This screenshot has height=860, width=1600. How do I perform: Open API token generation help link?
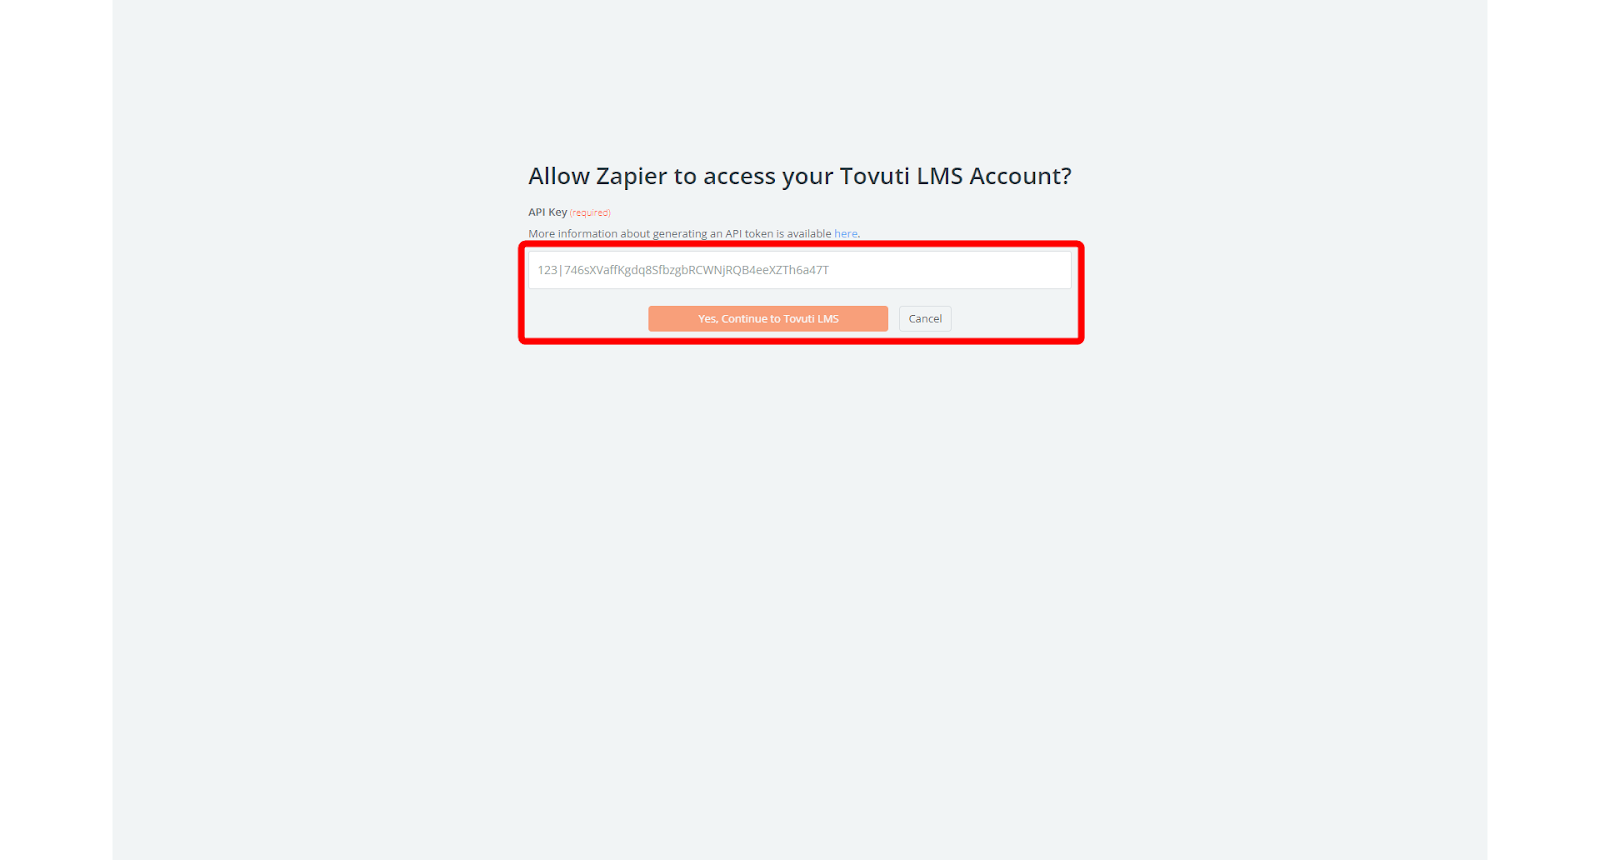pos(846,234)
